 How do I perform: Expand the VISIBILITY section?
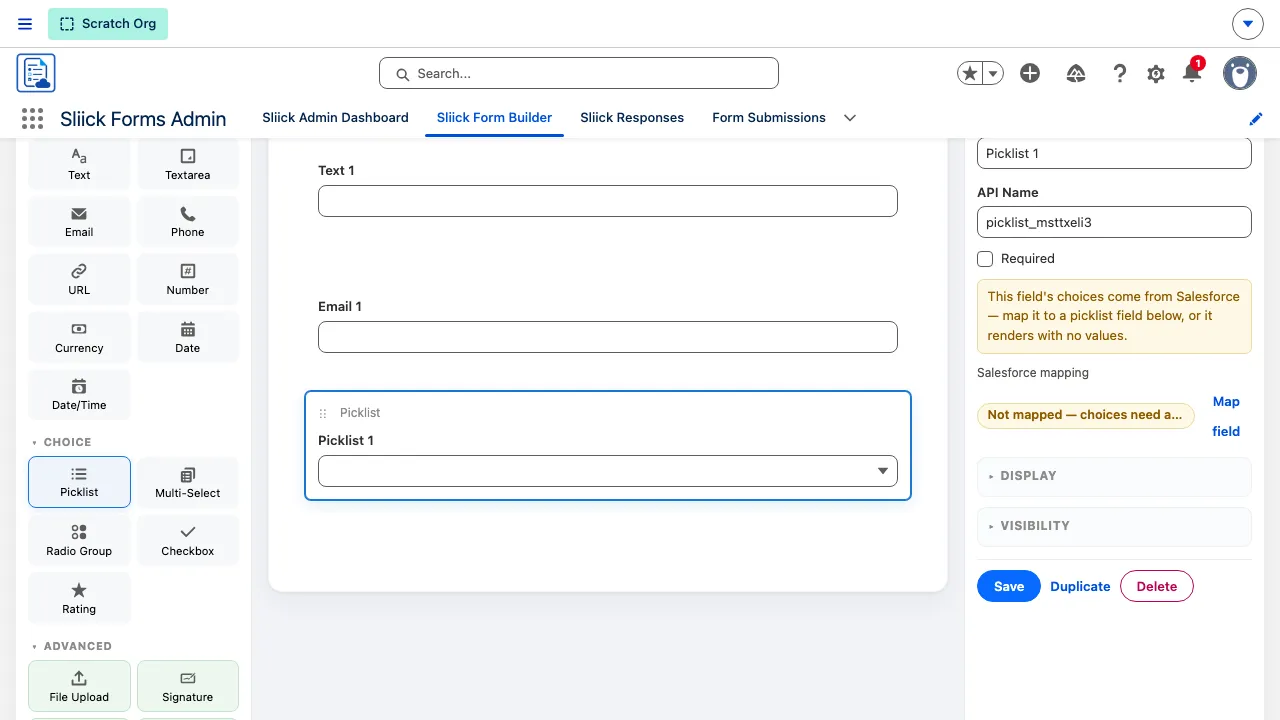1114,526
